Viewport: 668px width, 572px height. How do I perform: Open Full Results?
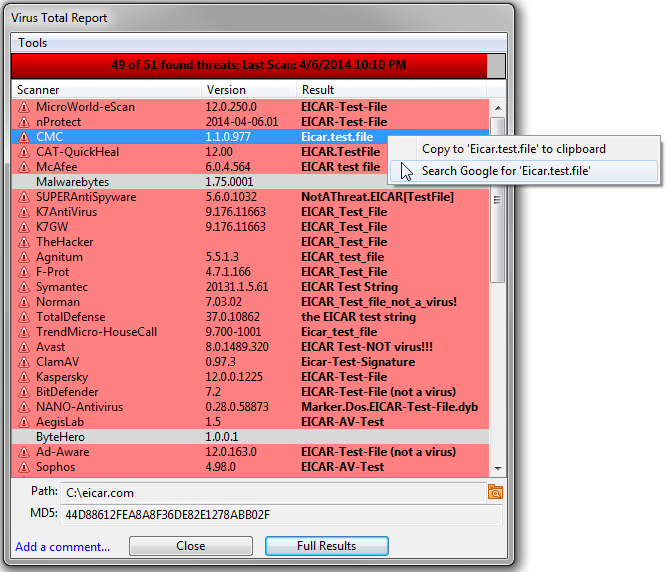coord(326,546)
